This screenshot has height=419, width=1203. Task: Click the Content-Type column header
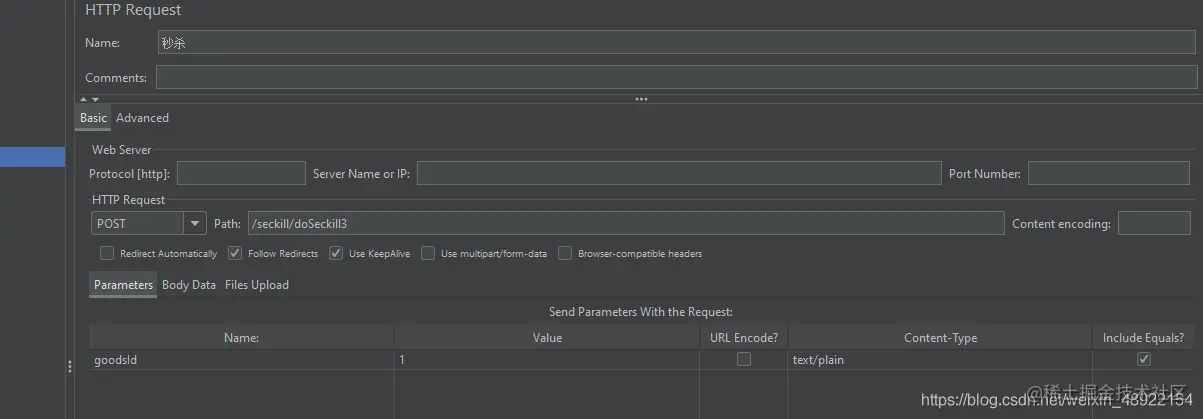(940, 338)
